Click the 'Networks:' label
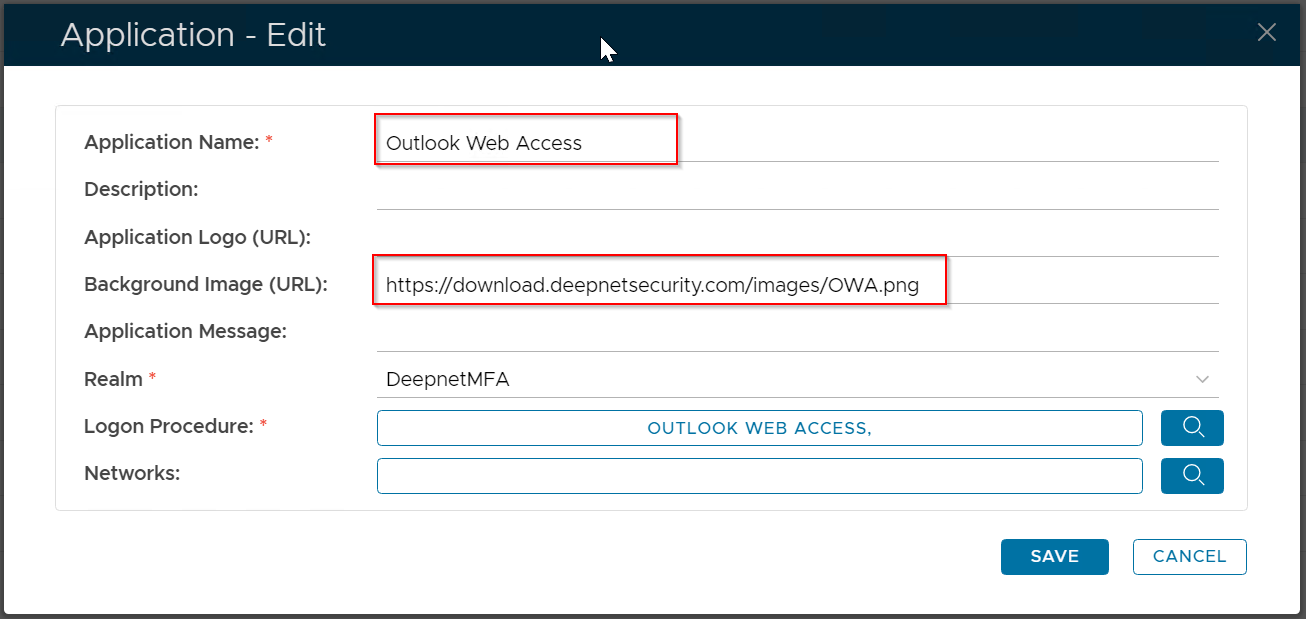 click(132, 473)
